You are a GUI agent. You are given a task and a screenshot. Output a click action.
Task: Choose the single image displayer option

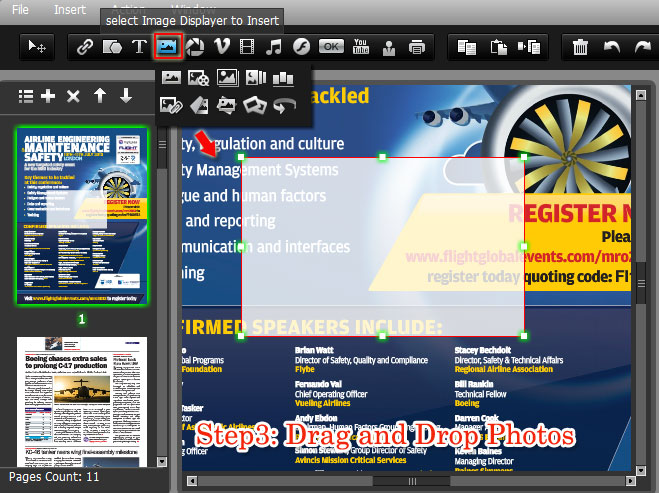pos(171,78)
